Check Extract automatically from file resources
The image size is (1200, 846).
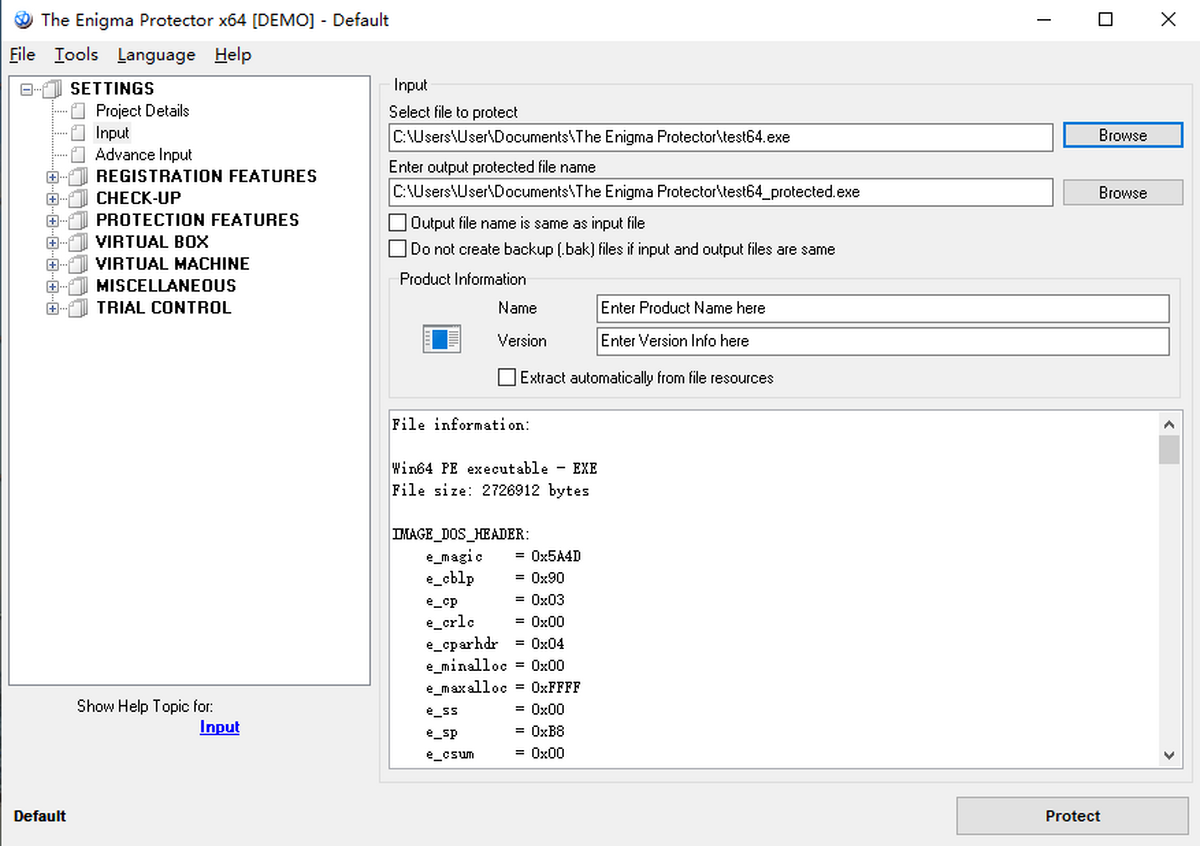(x=507, y=378)
